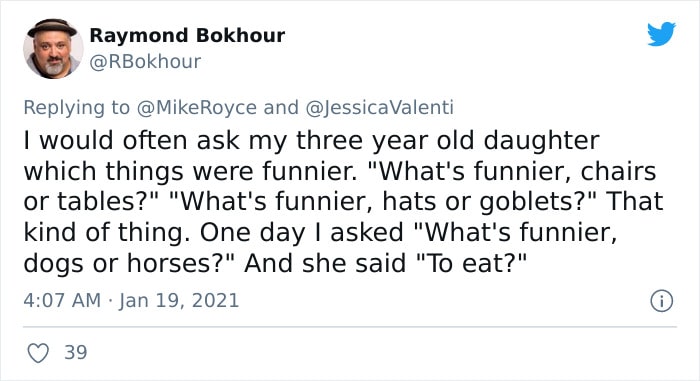Open Raymond Bokhour's profile picture
Viewport: 700px width, 381px height.
(x=53, y=49)
